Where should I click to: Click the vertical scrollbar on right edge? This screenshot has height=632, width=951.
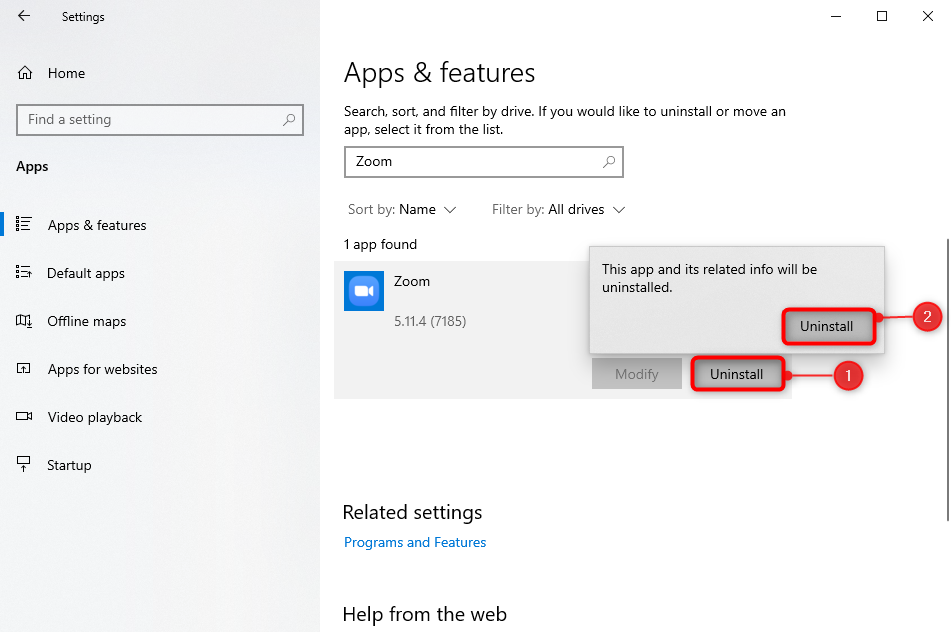click(x=946, y=380)
